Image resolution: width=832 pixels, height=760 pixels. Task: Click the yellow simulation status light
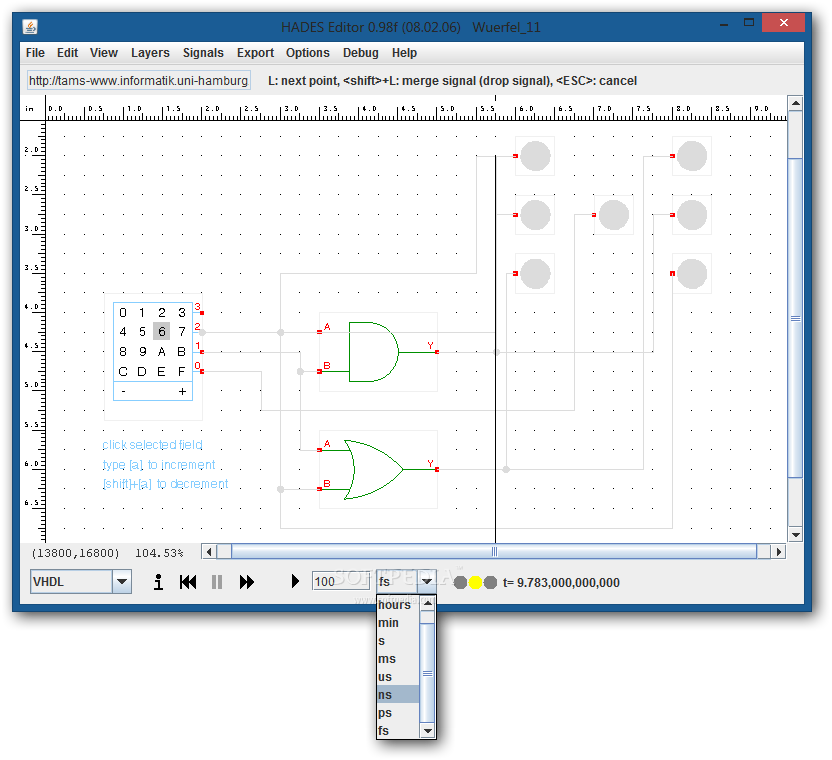(475, 583)
